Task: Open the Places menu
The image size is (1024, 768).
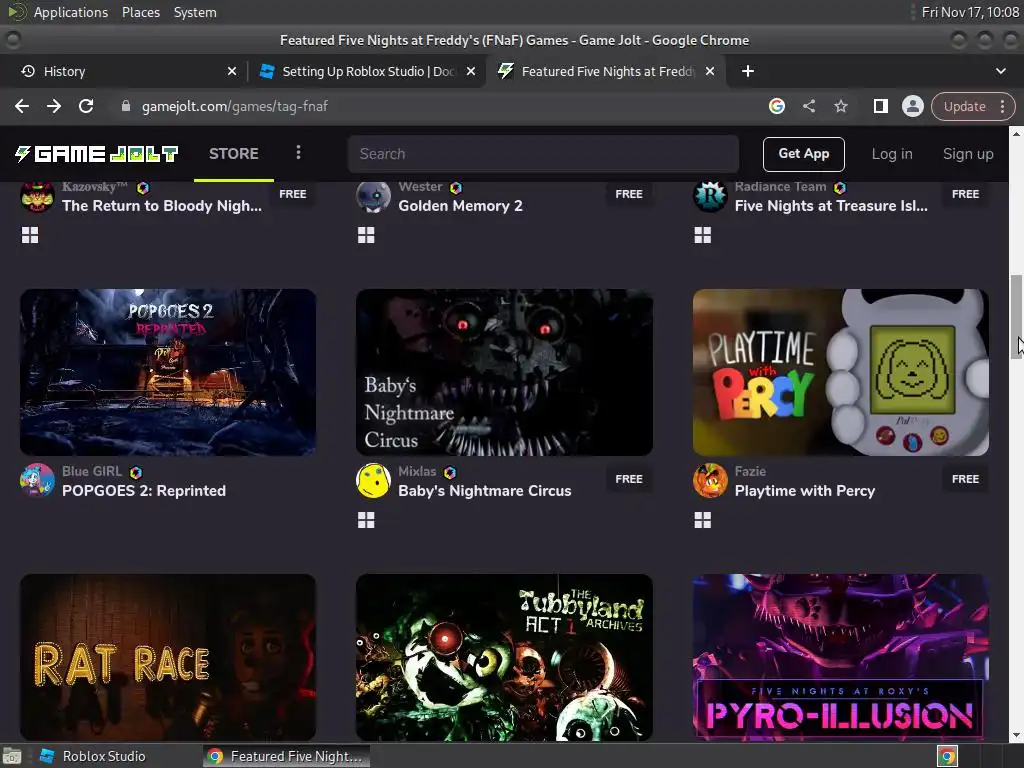Action: (x=141, y=12)
